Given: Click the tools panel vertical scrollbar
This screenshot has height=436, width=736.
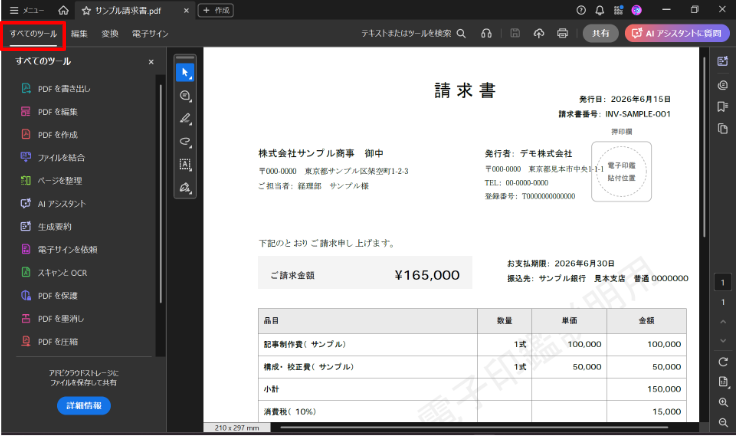Looking at the screenshot, I should 161,192.
